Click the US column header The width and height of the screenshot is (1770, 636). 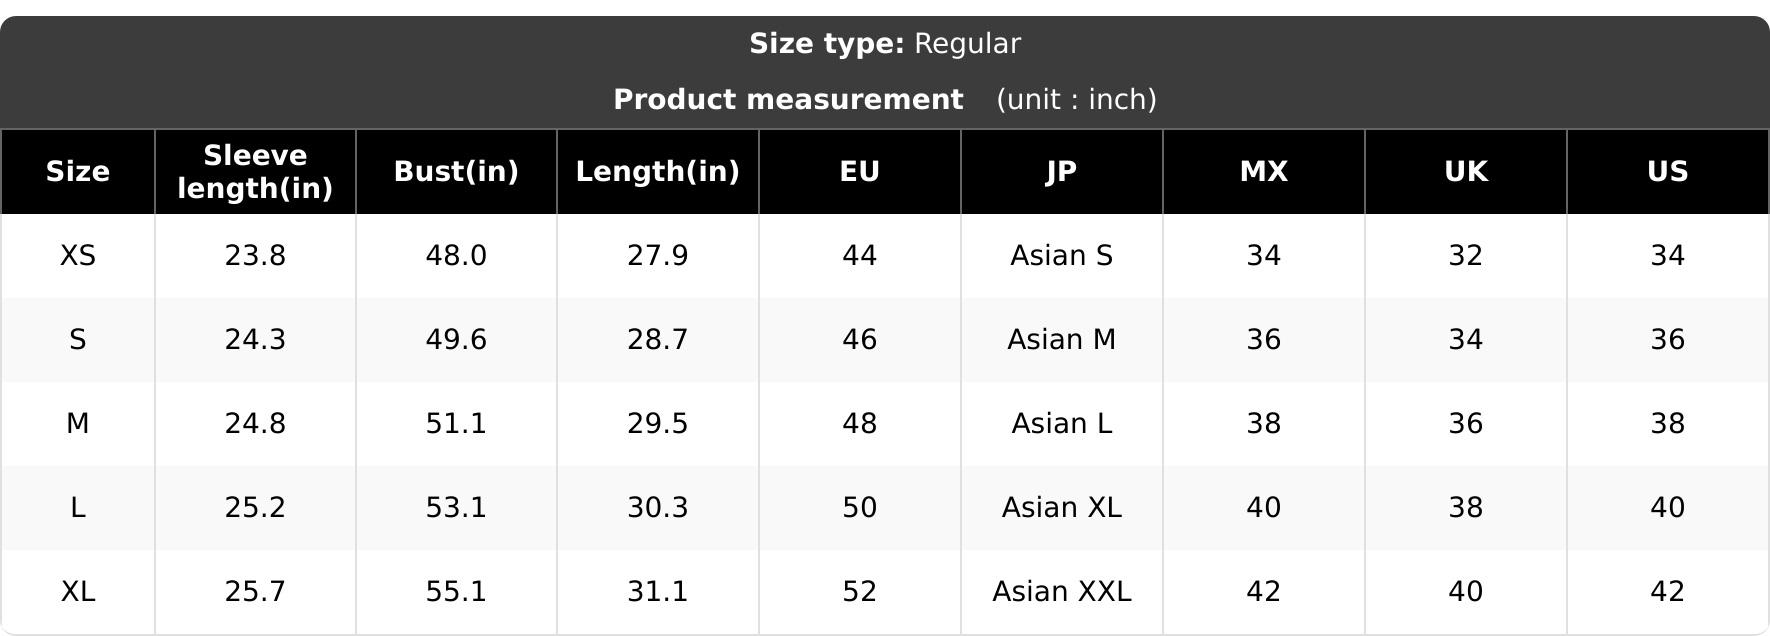(1668, 172)
